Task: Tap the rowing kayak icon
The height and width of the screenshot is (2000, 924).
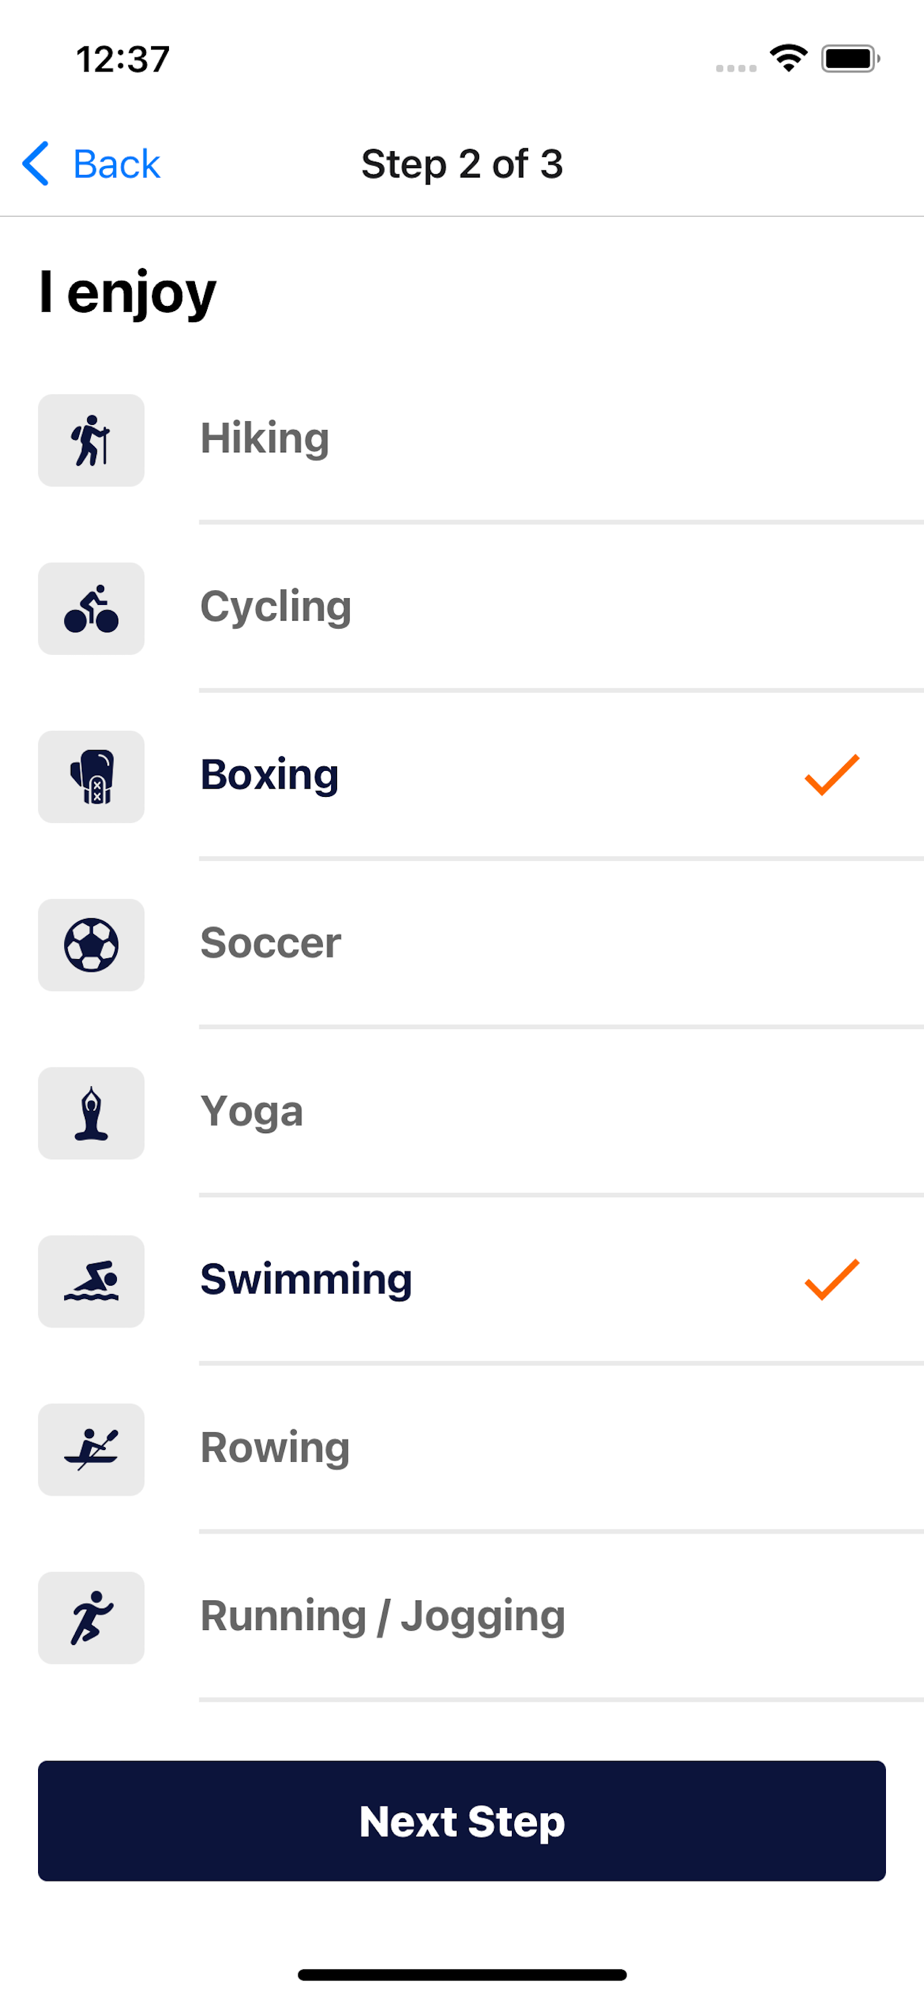Action: (x=91, y=1449)
